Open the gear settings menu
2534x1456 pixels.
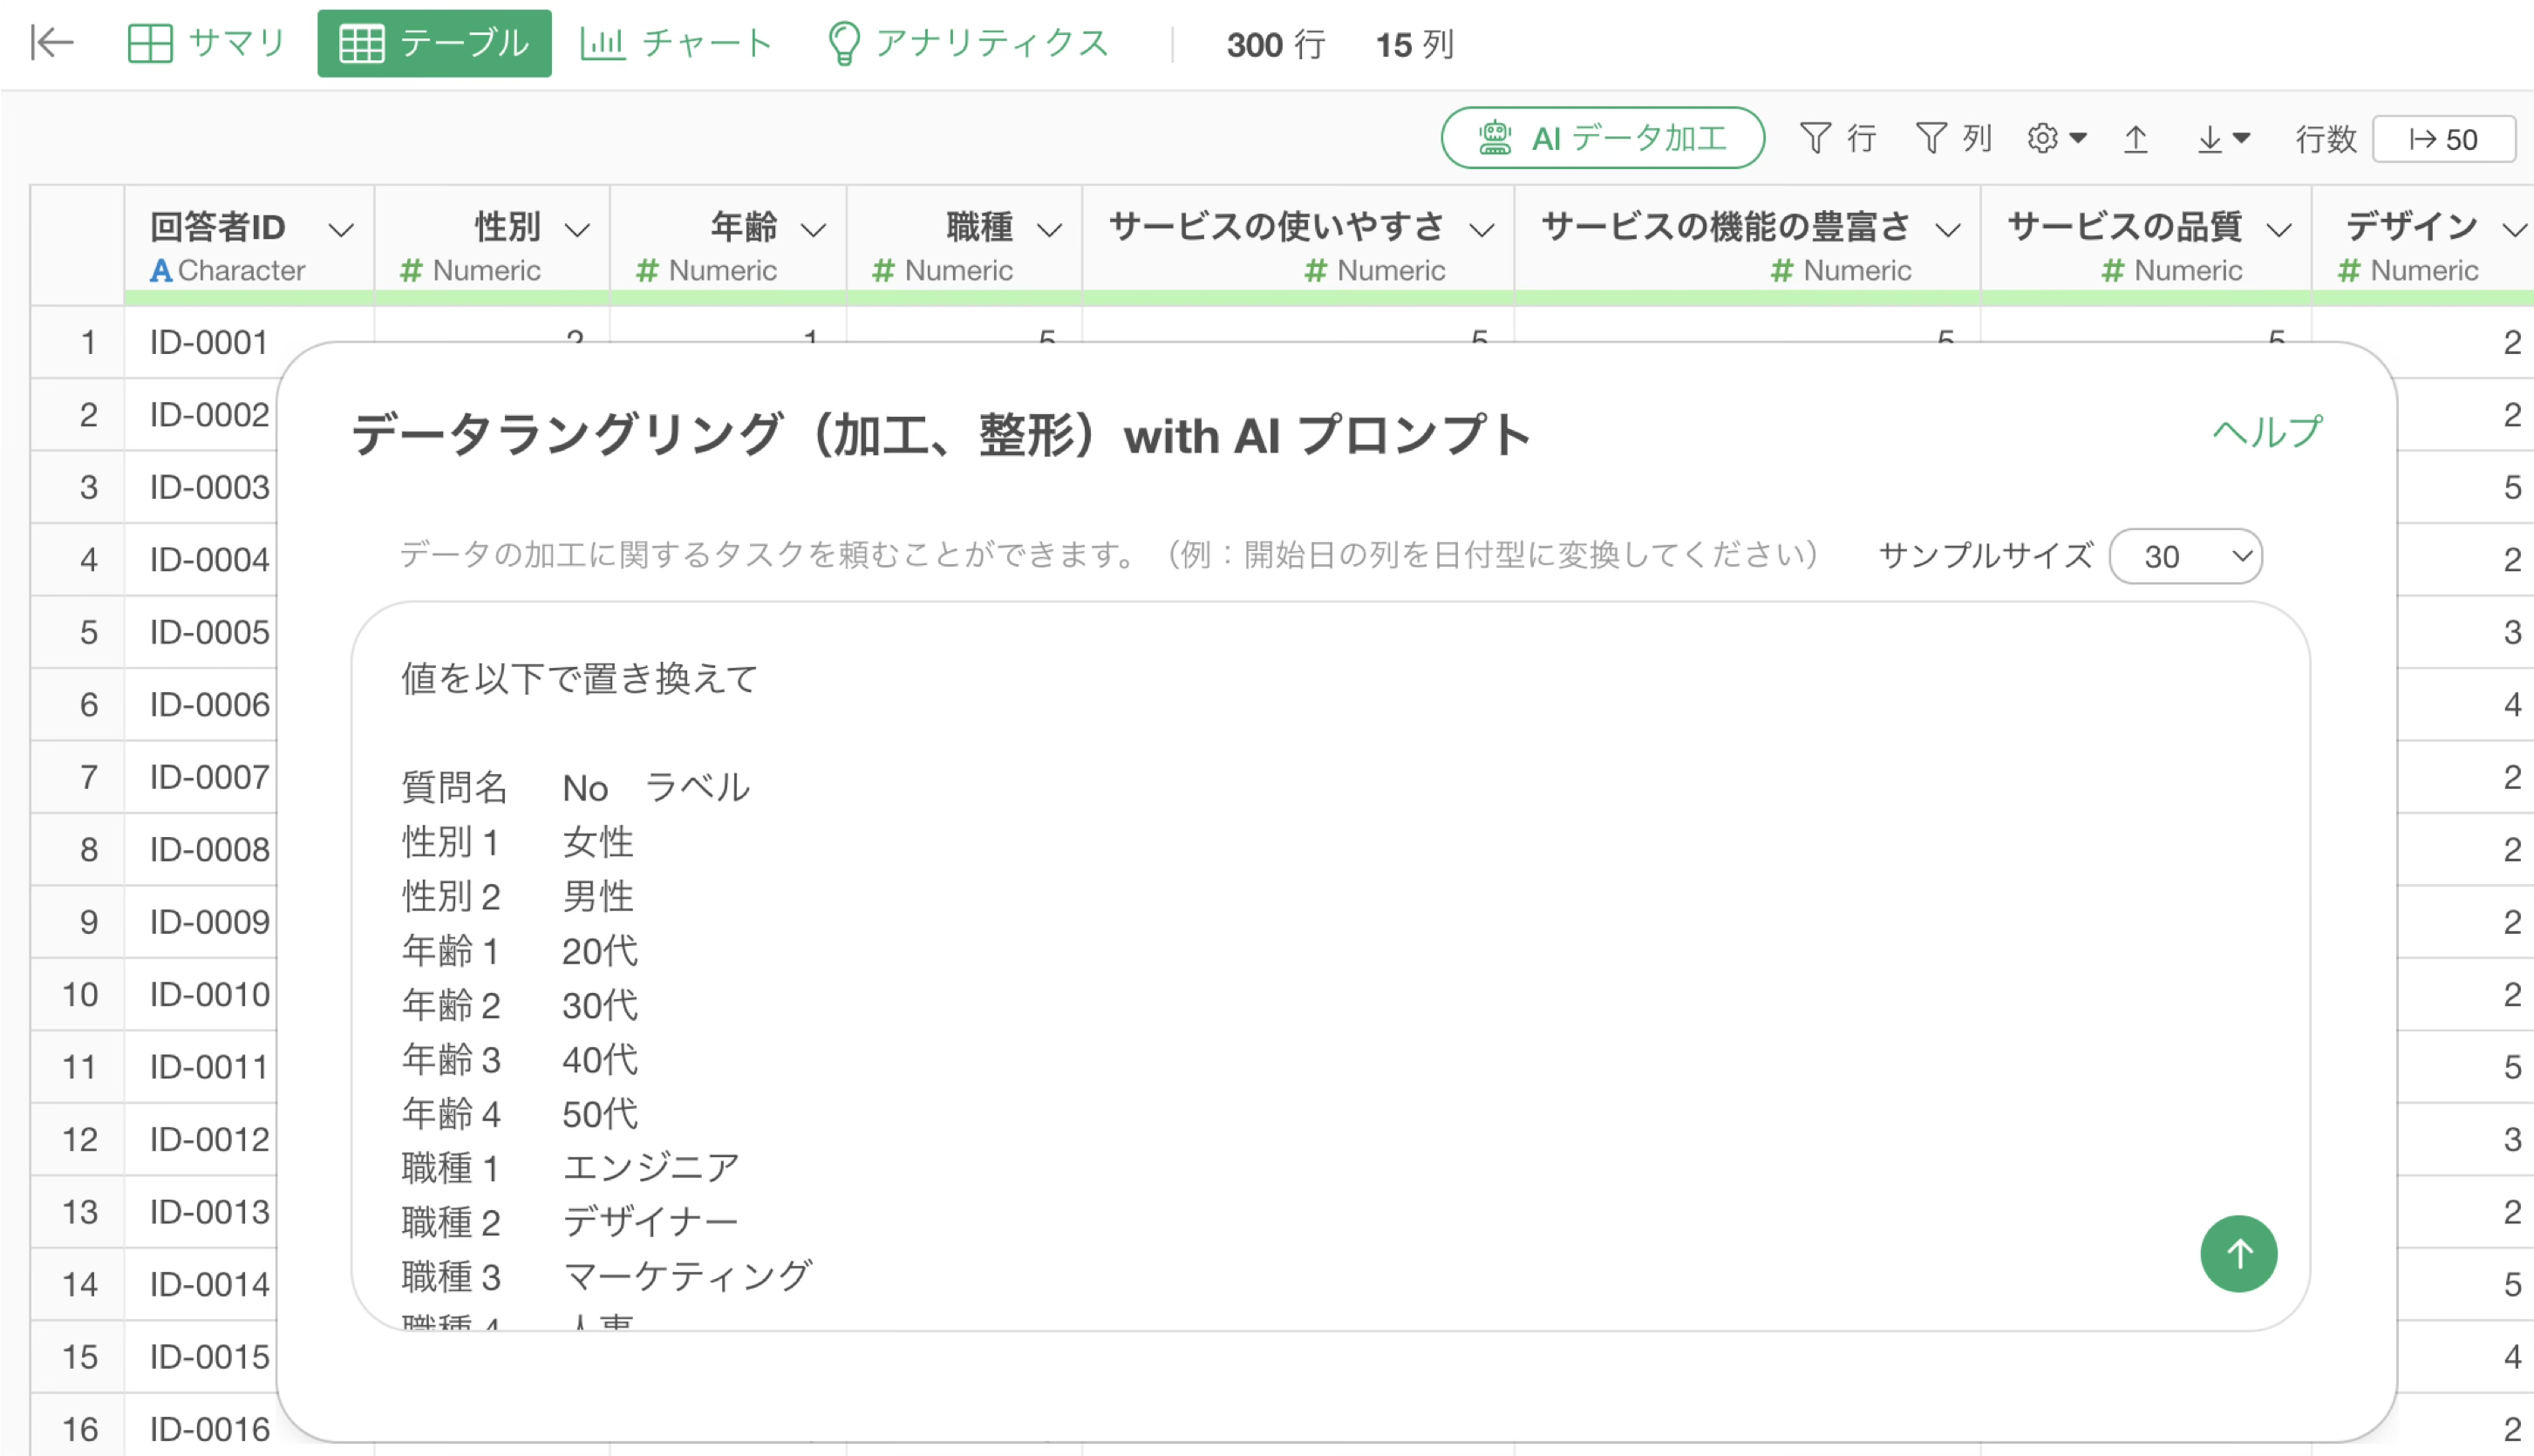(2055, 138)
